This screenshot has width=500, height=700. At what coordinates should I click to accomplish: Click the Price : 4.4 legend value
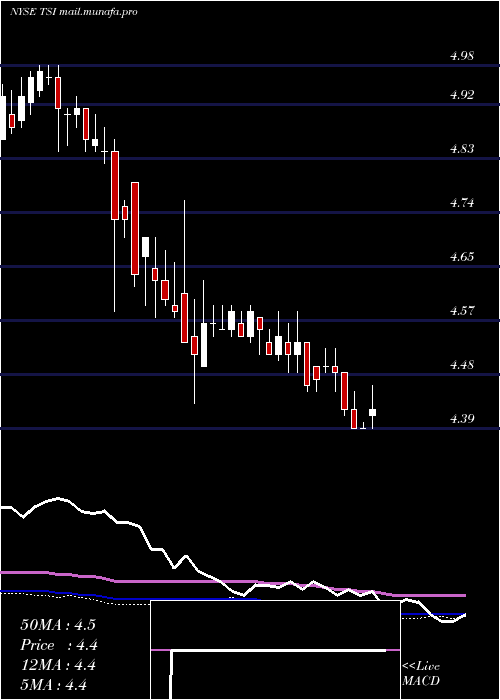pos(59,645)
